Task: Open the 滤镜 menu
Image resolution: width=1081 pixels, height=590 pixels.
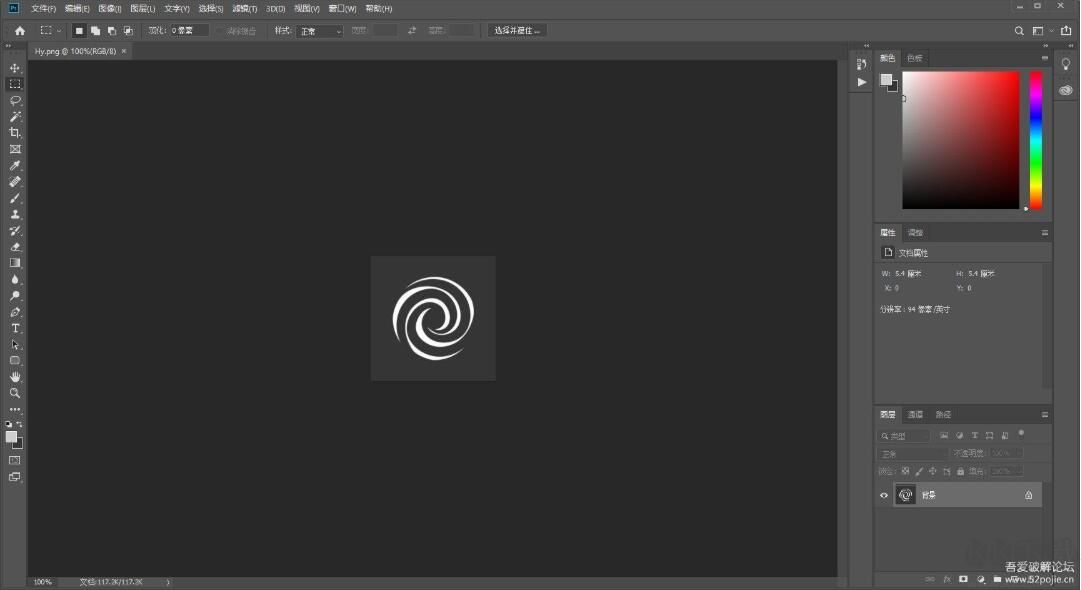Action: (x=243, y=9)
